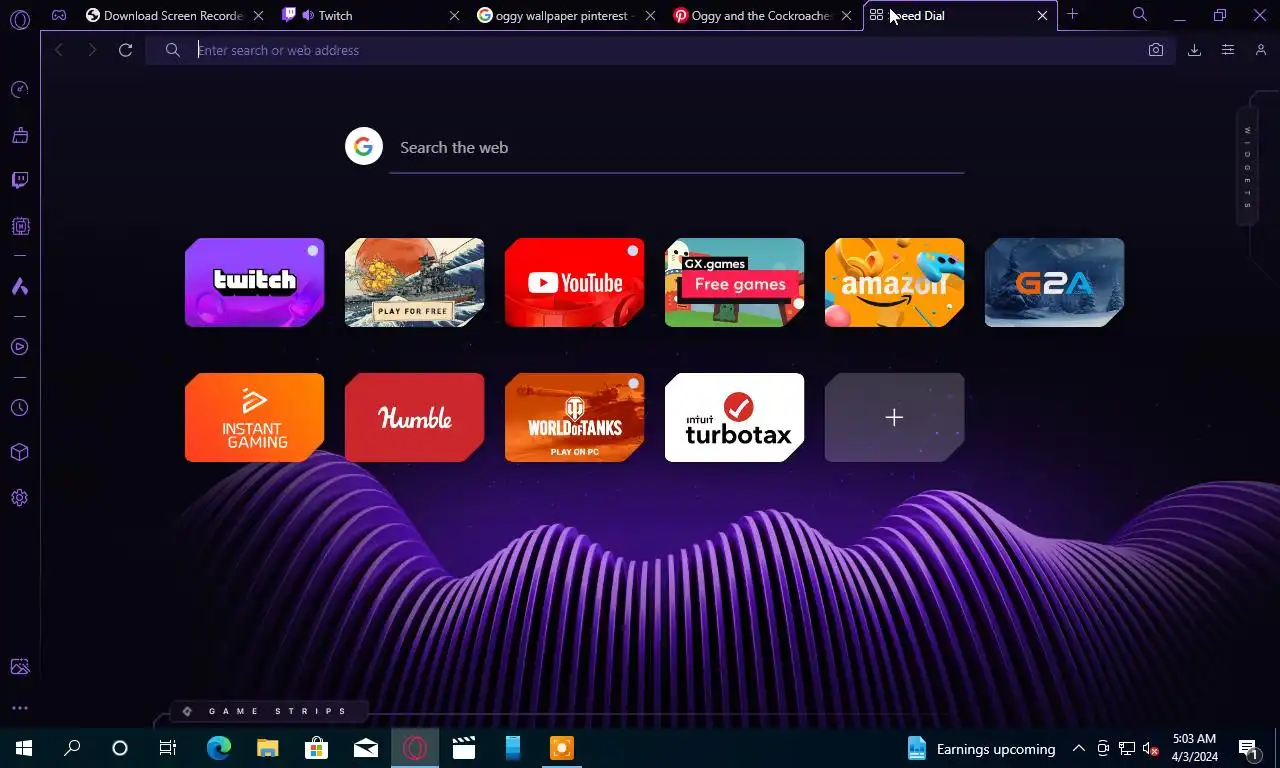Open Extensions cube icon in sidebar

tap(19, 452)
